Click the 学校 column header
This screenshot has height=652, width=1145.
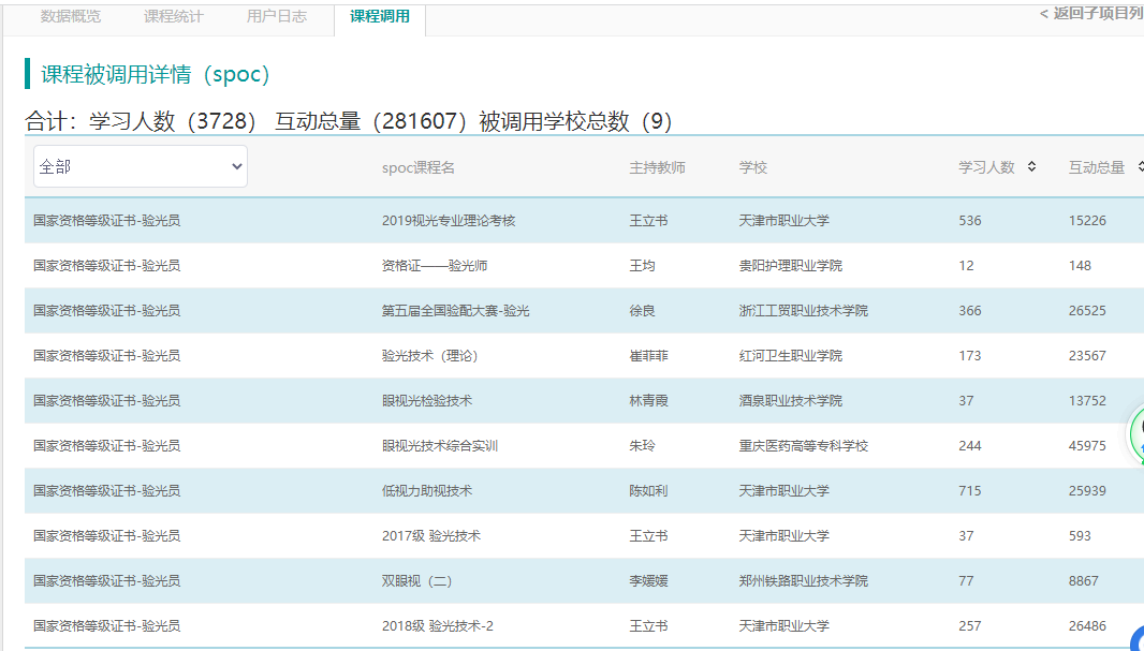(753, 167)
